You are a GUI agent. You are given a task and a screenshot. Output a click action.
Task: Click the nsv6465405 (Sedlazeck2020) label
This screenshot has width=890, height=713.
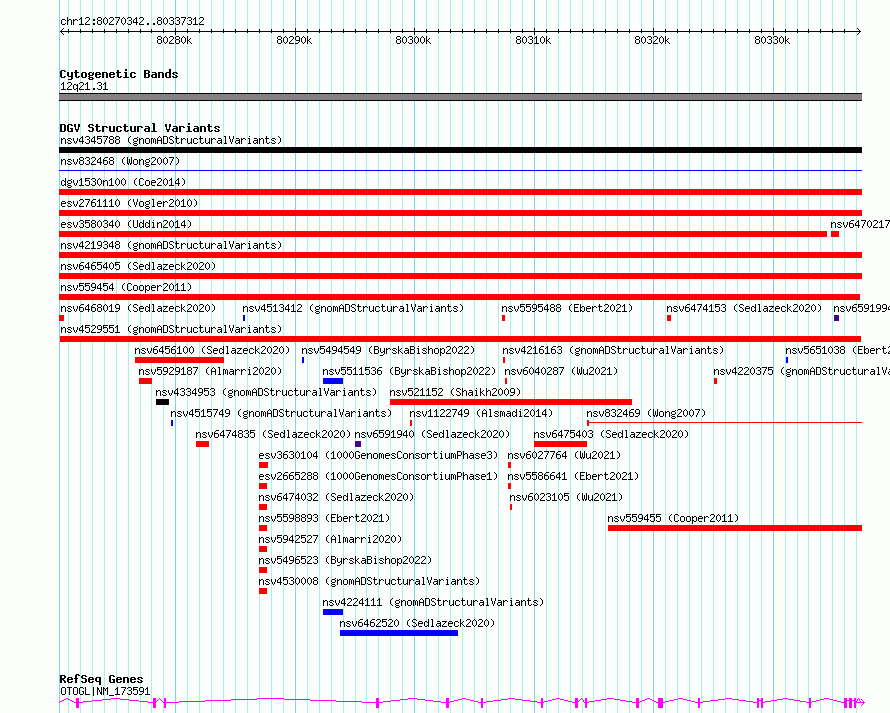point(138,266)
